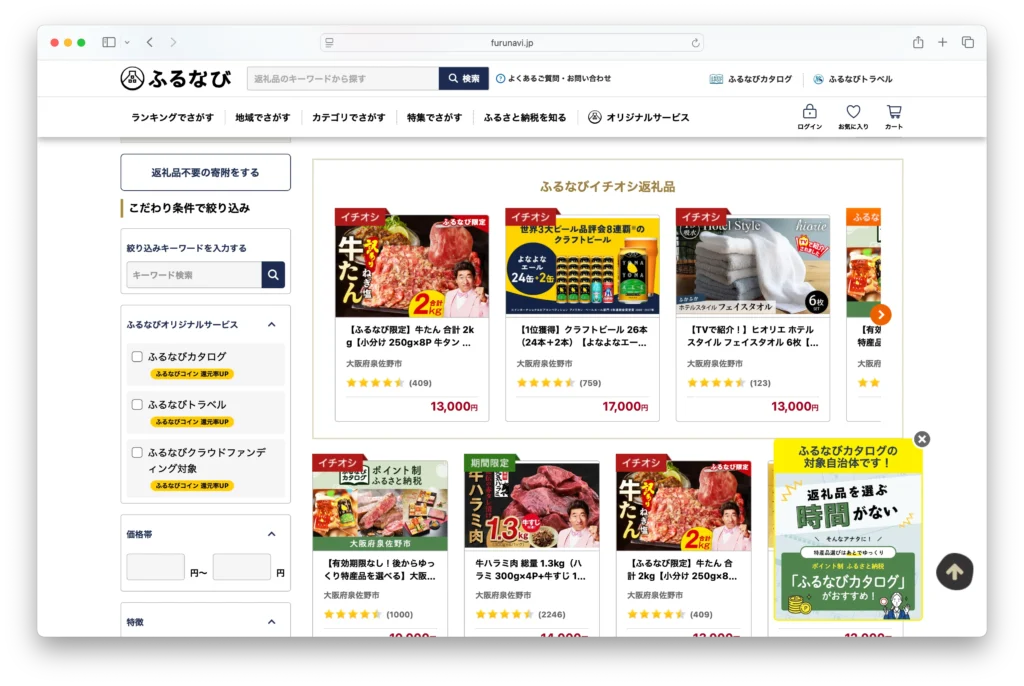Click the (2246) review count
The height and width of the screenshot is (686, 1024).
[552, 614]
